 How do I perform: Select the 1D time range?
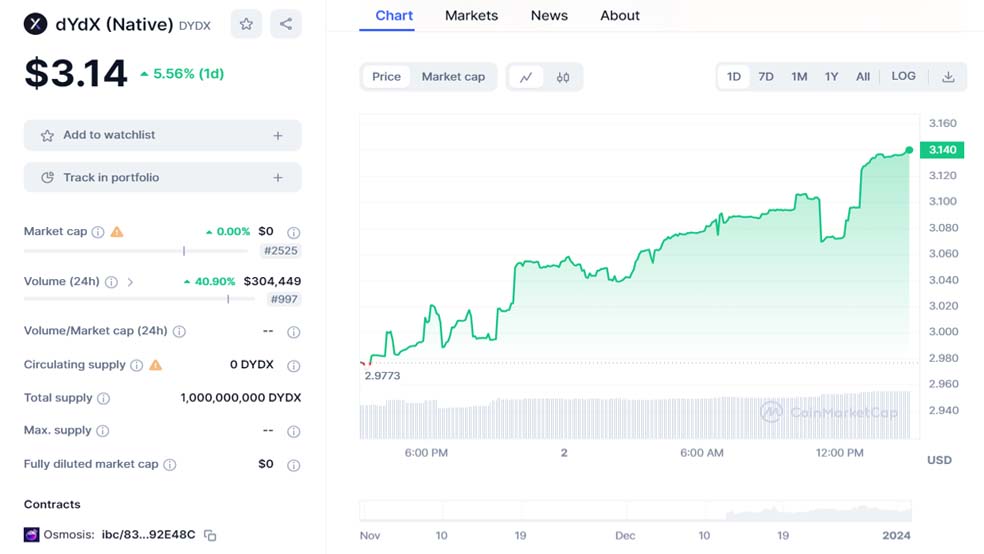(x=734, y=77)
